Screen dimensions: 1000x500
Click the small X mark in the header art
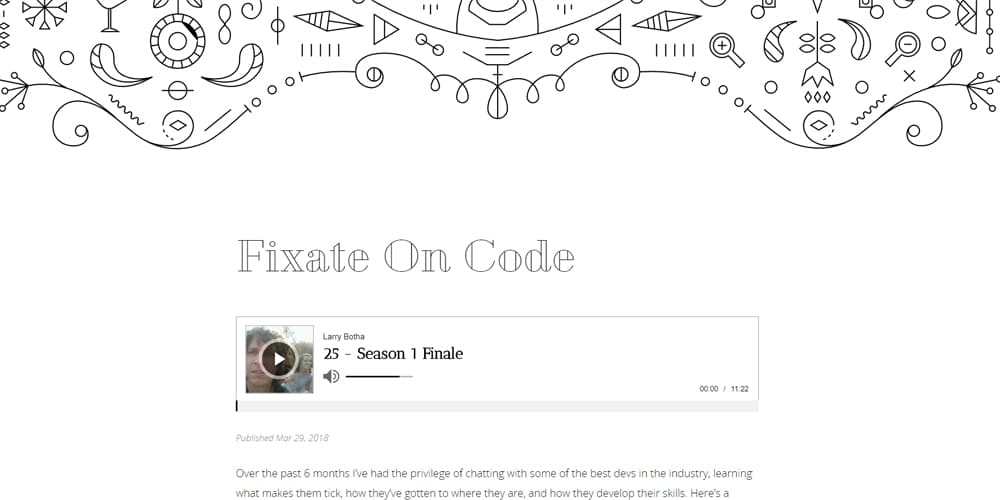[909, 76]
